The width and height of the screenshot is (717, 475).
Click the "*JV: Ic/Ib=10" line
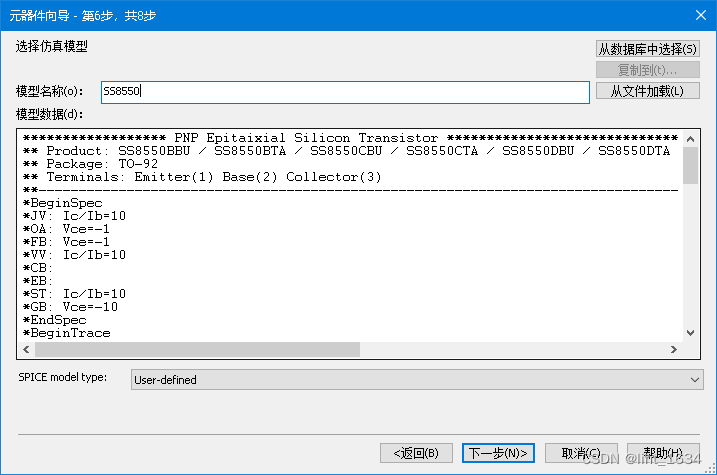[x=75, y=216]
